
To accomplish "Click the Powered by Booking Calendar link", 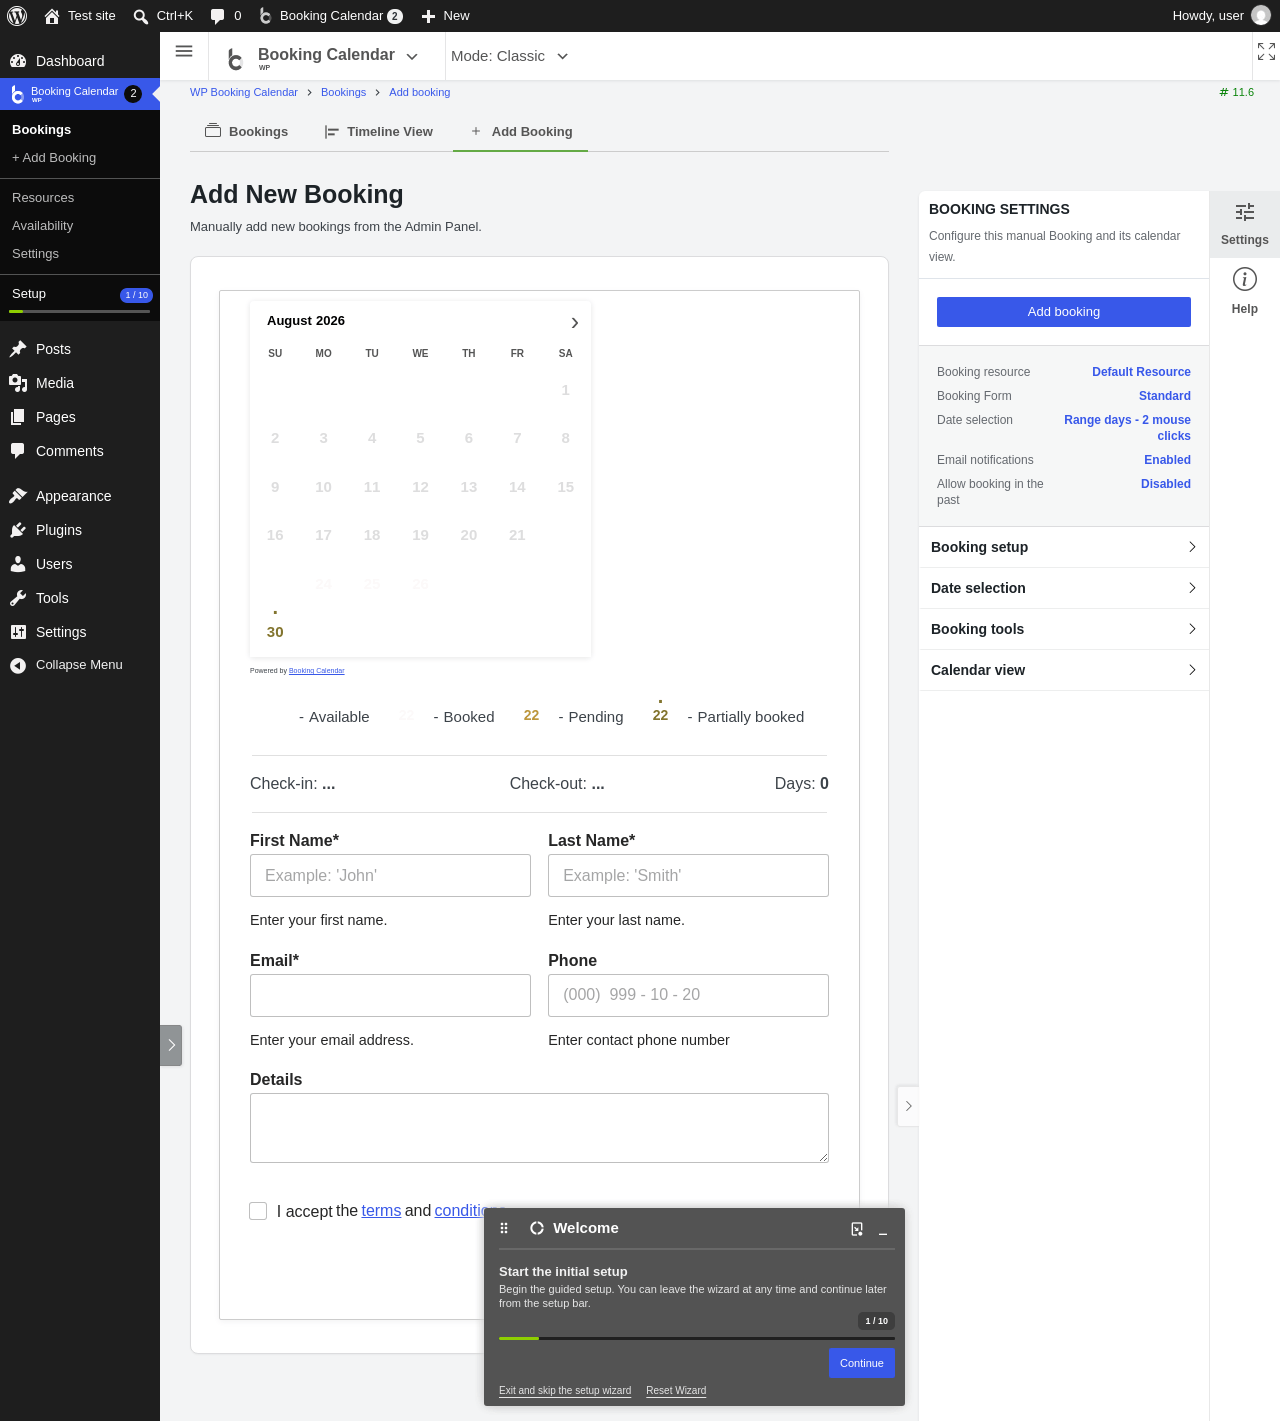I will tap(316, 671).
